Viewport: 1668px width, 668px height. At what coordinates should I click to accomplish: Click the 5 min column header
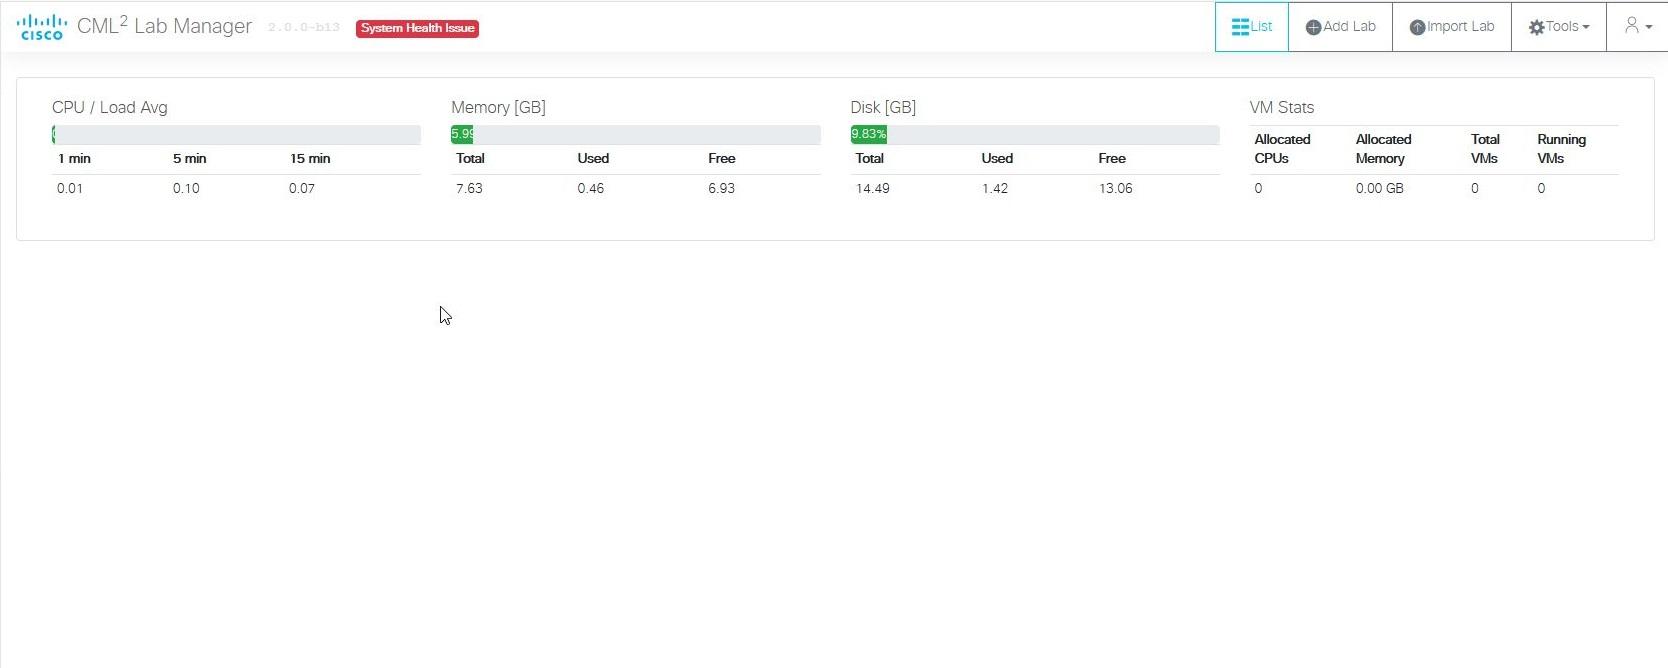[x=190, y=158]
